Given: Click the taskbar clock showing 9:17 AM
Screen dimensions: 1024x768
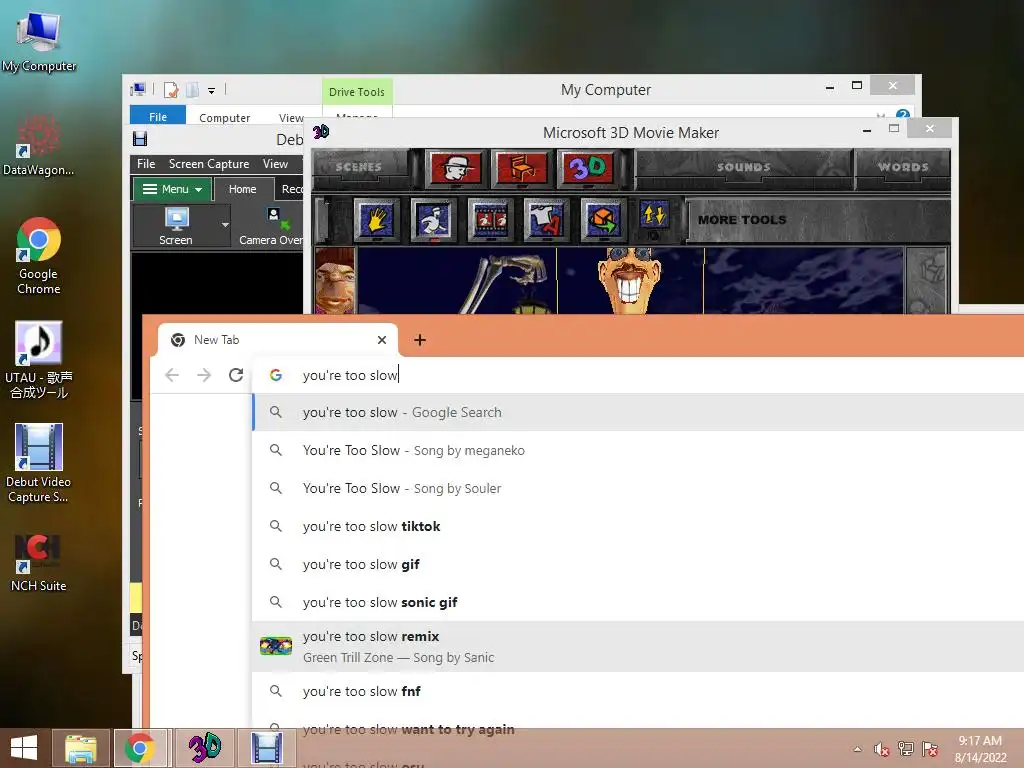Looking at the screenshot, I should (980, 749).
